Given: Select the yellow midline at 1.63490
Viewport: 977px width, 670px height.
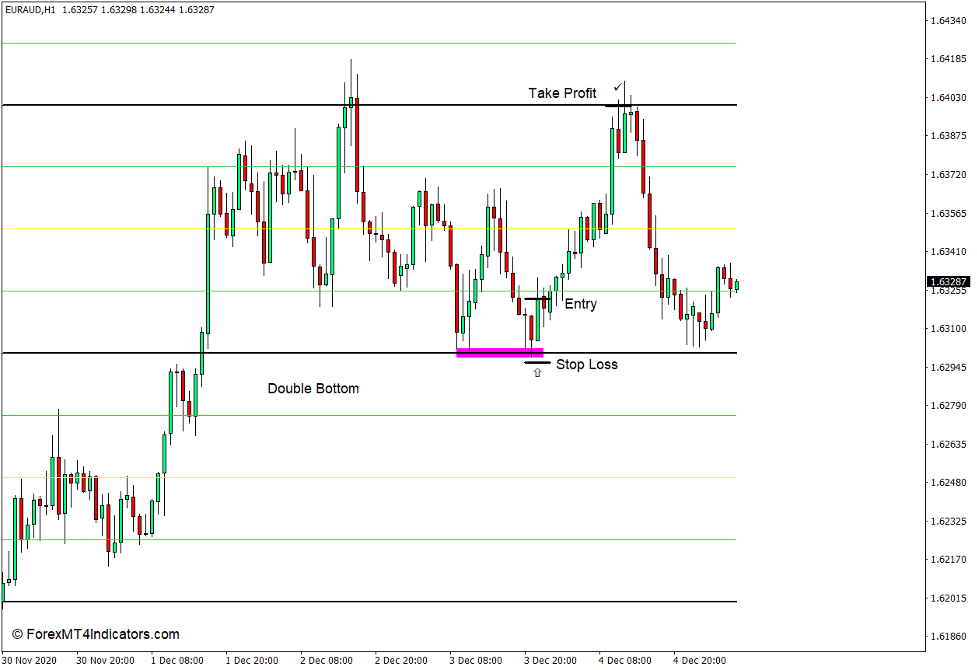Looking at the screenshot, I should coord(300,227).
